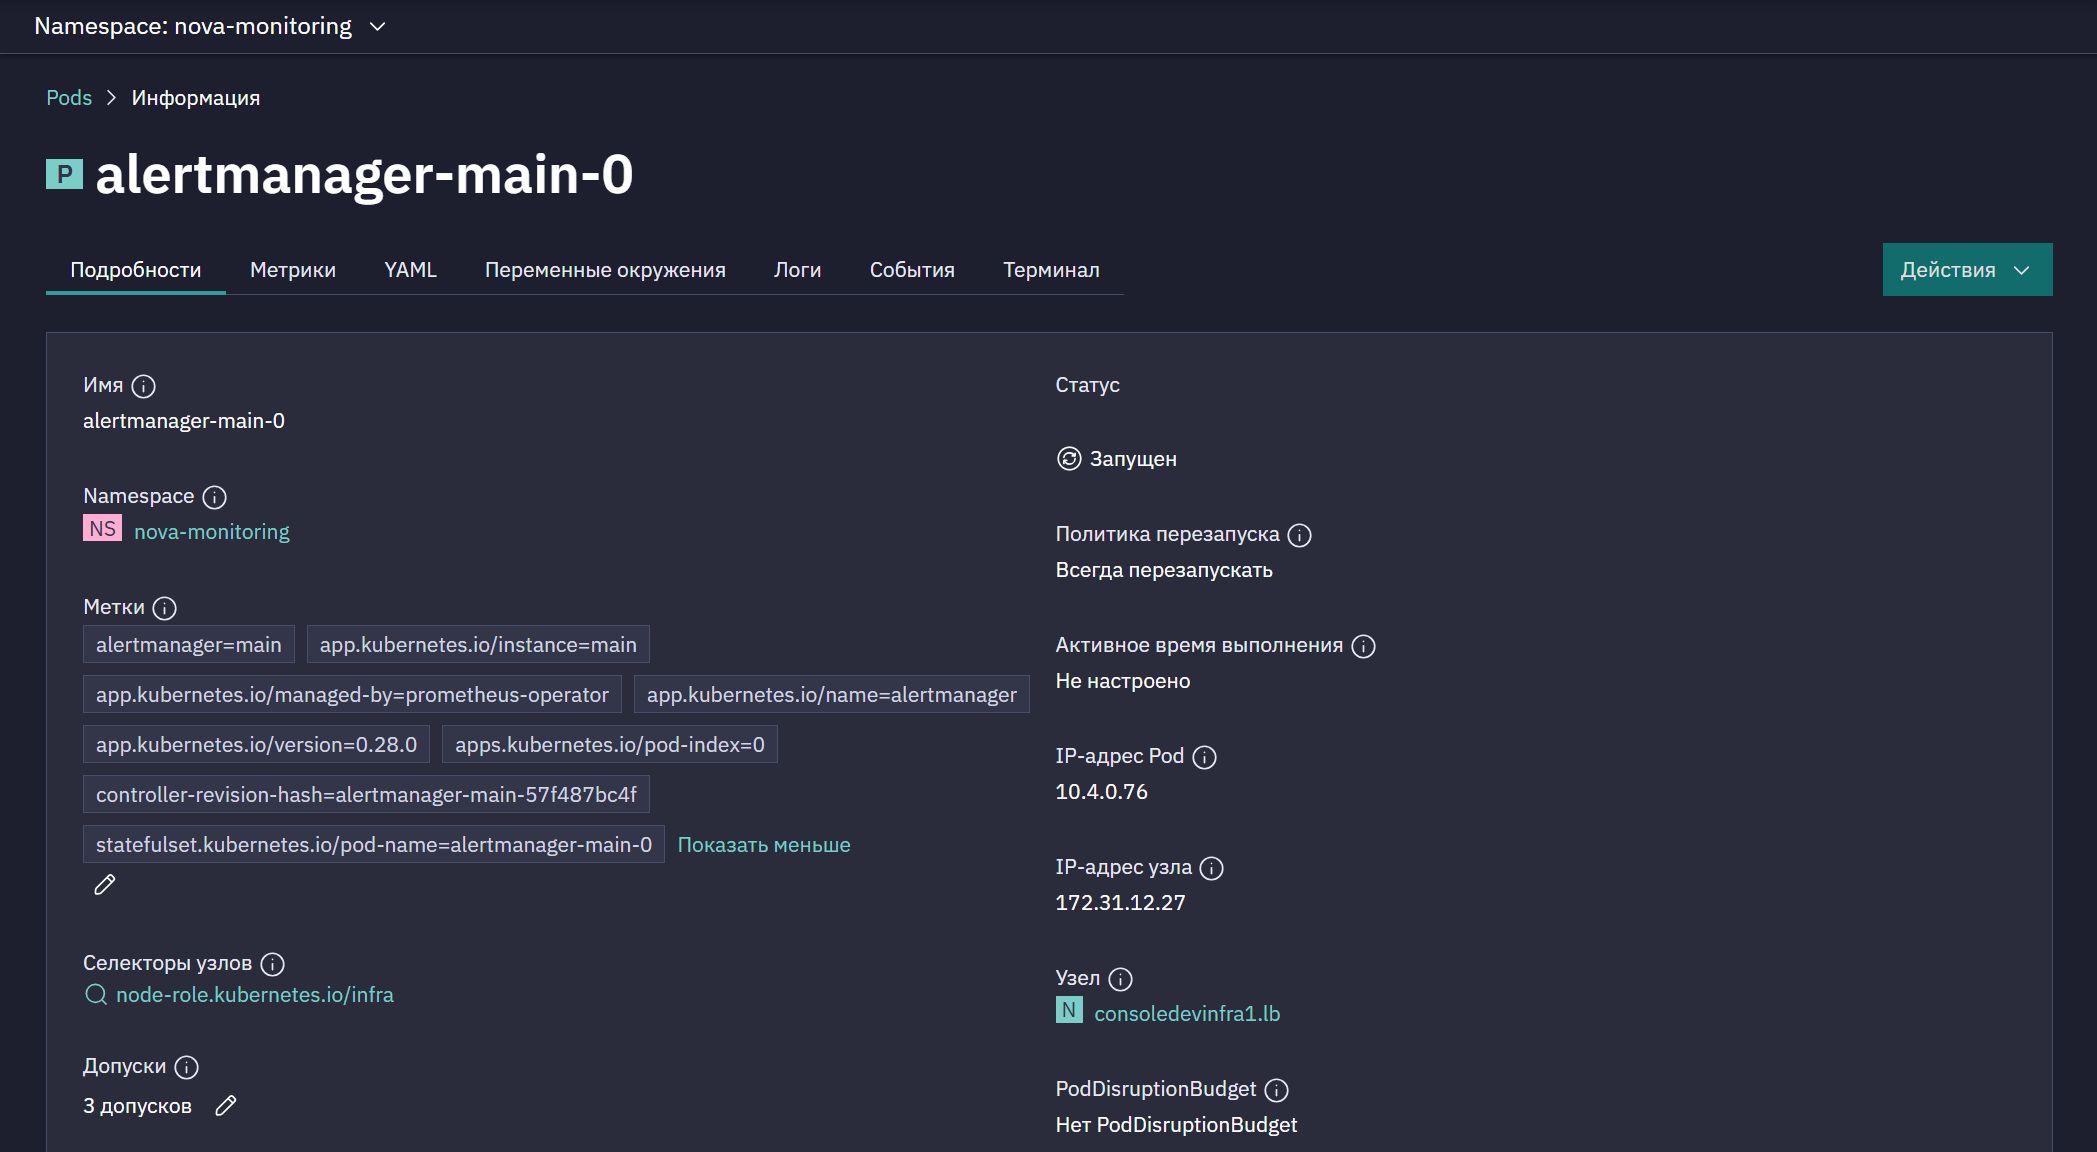This screenshot has height=1152, width=2097.
Task: Click the search icon before node-role selector
Action: pos(96,995)
